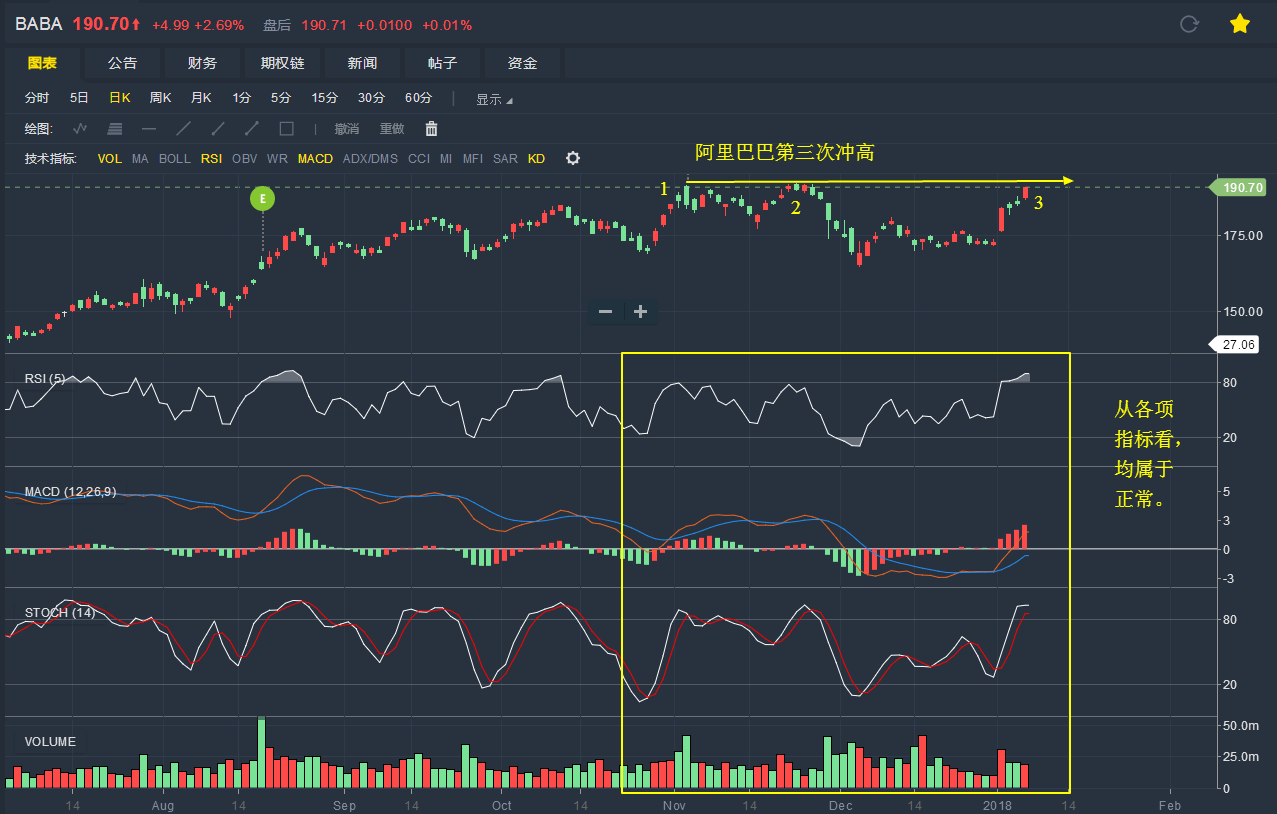Viewport: 1277px width, 814px height.
Task: Toggle the WR indicator
Action: point(277,159)
